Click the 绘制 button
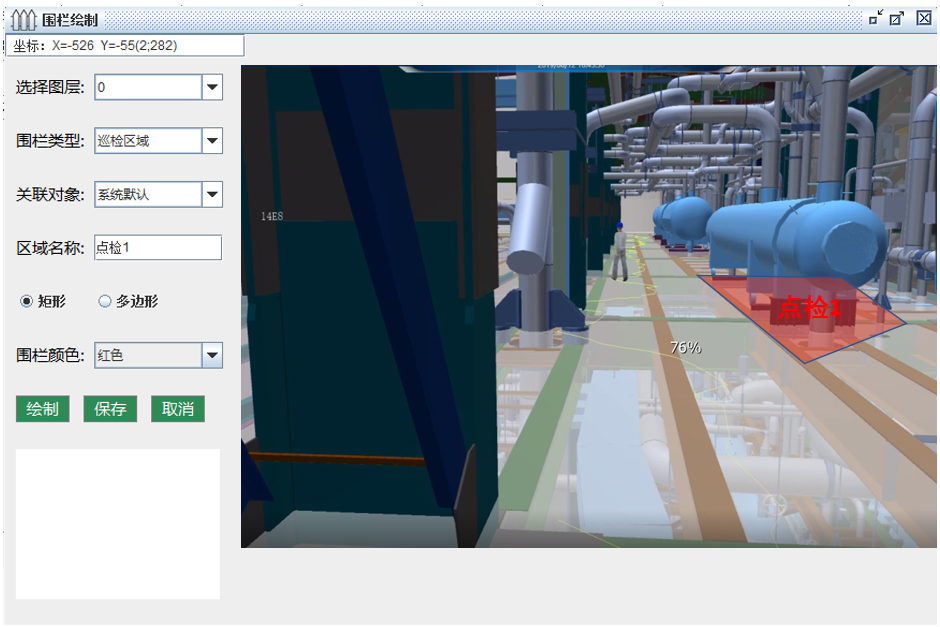940x627 pixels. [42, 409]
